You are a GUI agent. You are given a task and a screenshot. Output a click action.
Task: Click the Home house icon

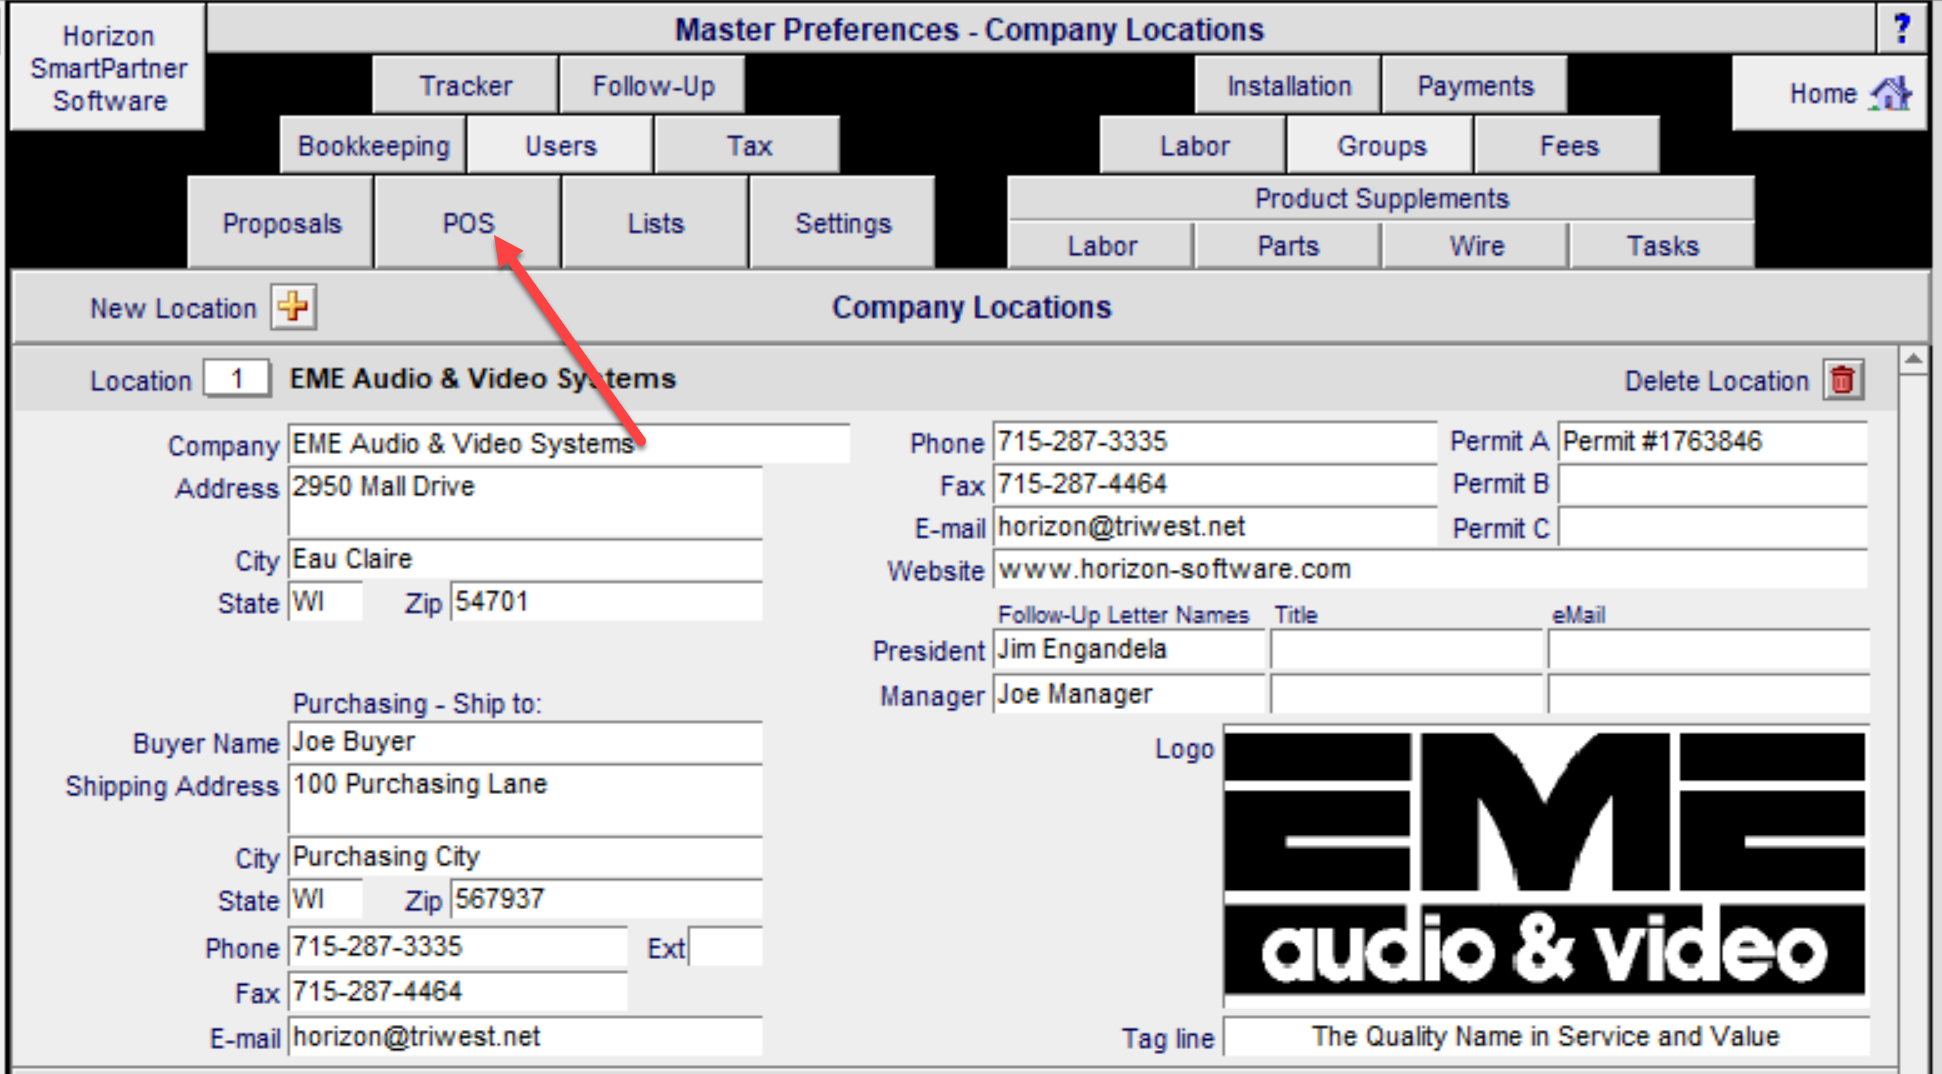coord(1891,93)
